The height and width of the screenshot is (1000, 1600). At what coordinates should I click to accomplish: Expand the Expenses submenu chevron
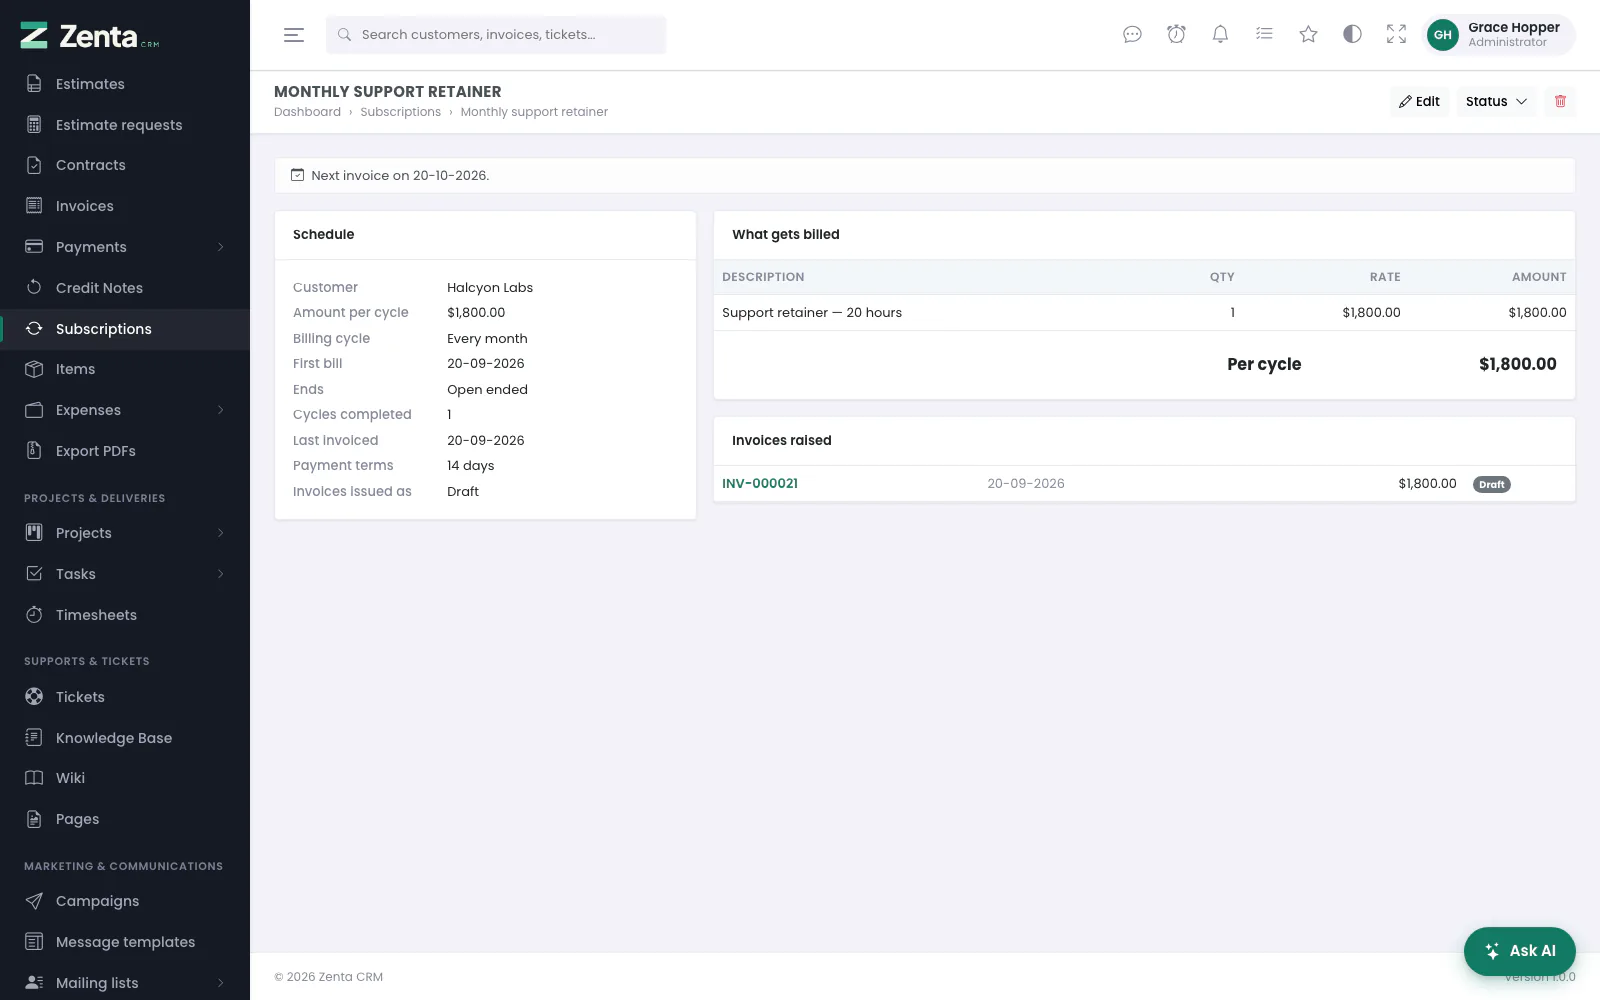click(x=221, y=410)
